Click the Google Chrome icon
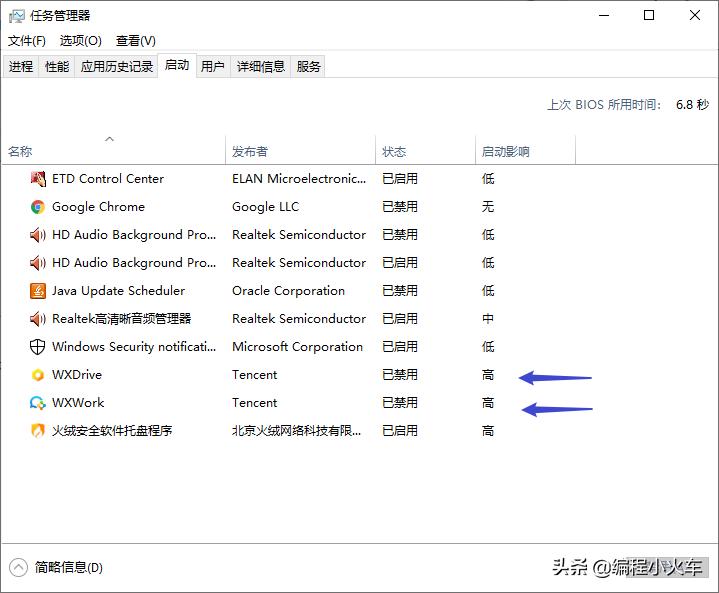 tap(38, 207)
